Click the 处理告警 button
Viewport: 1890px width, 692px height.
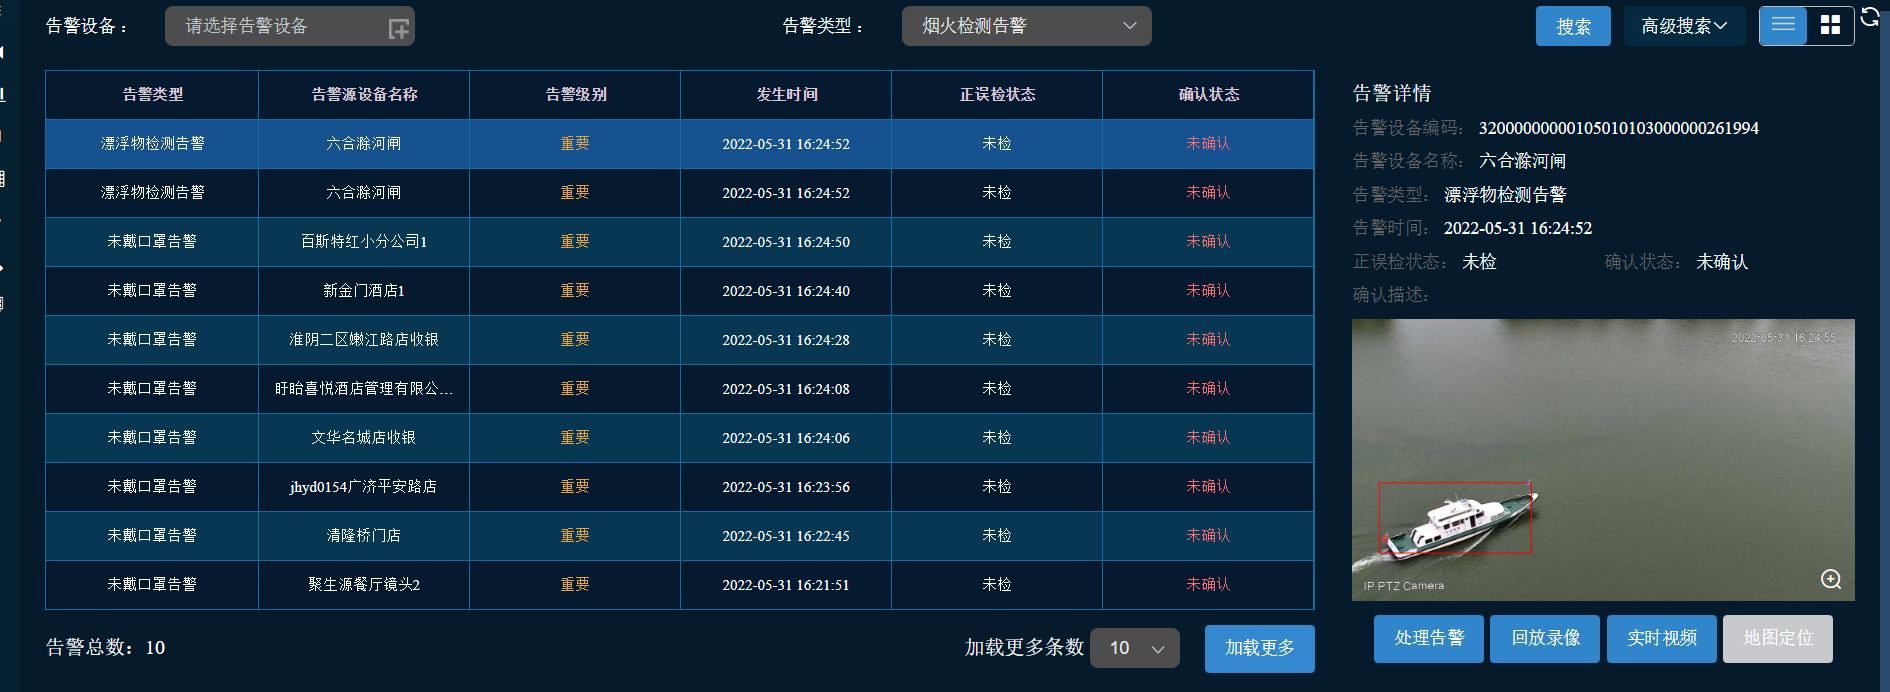(x=1428, y=638)
